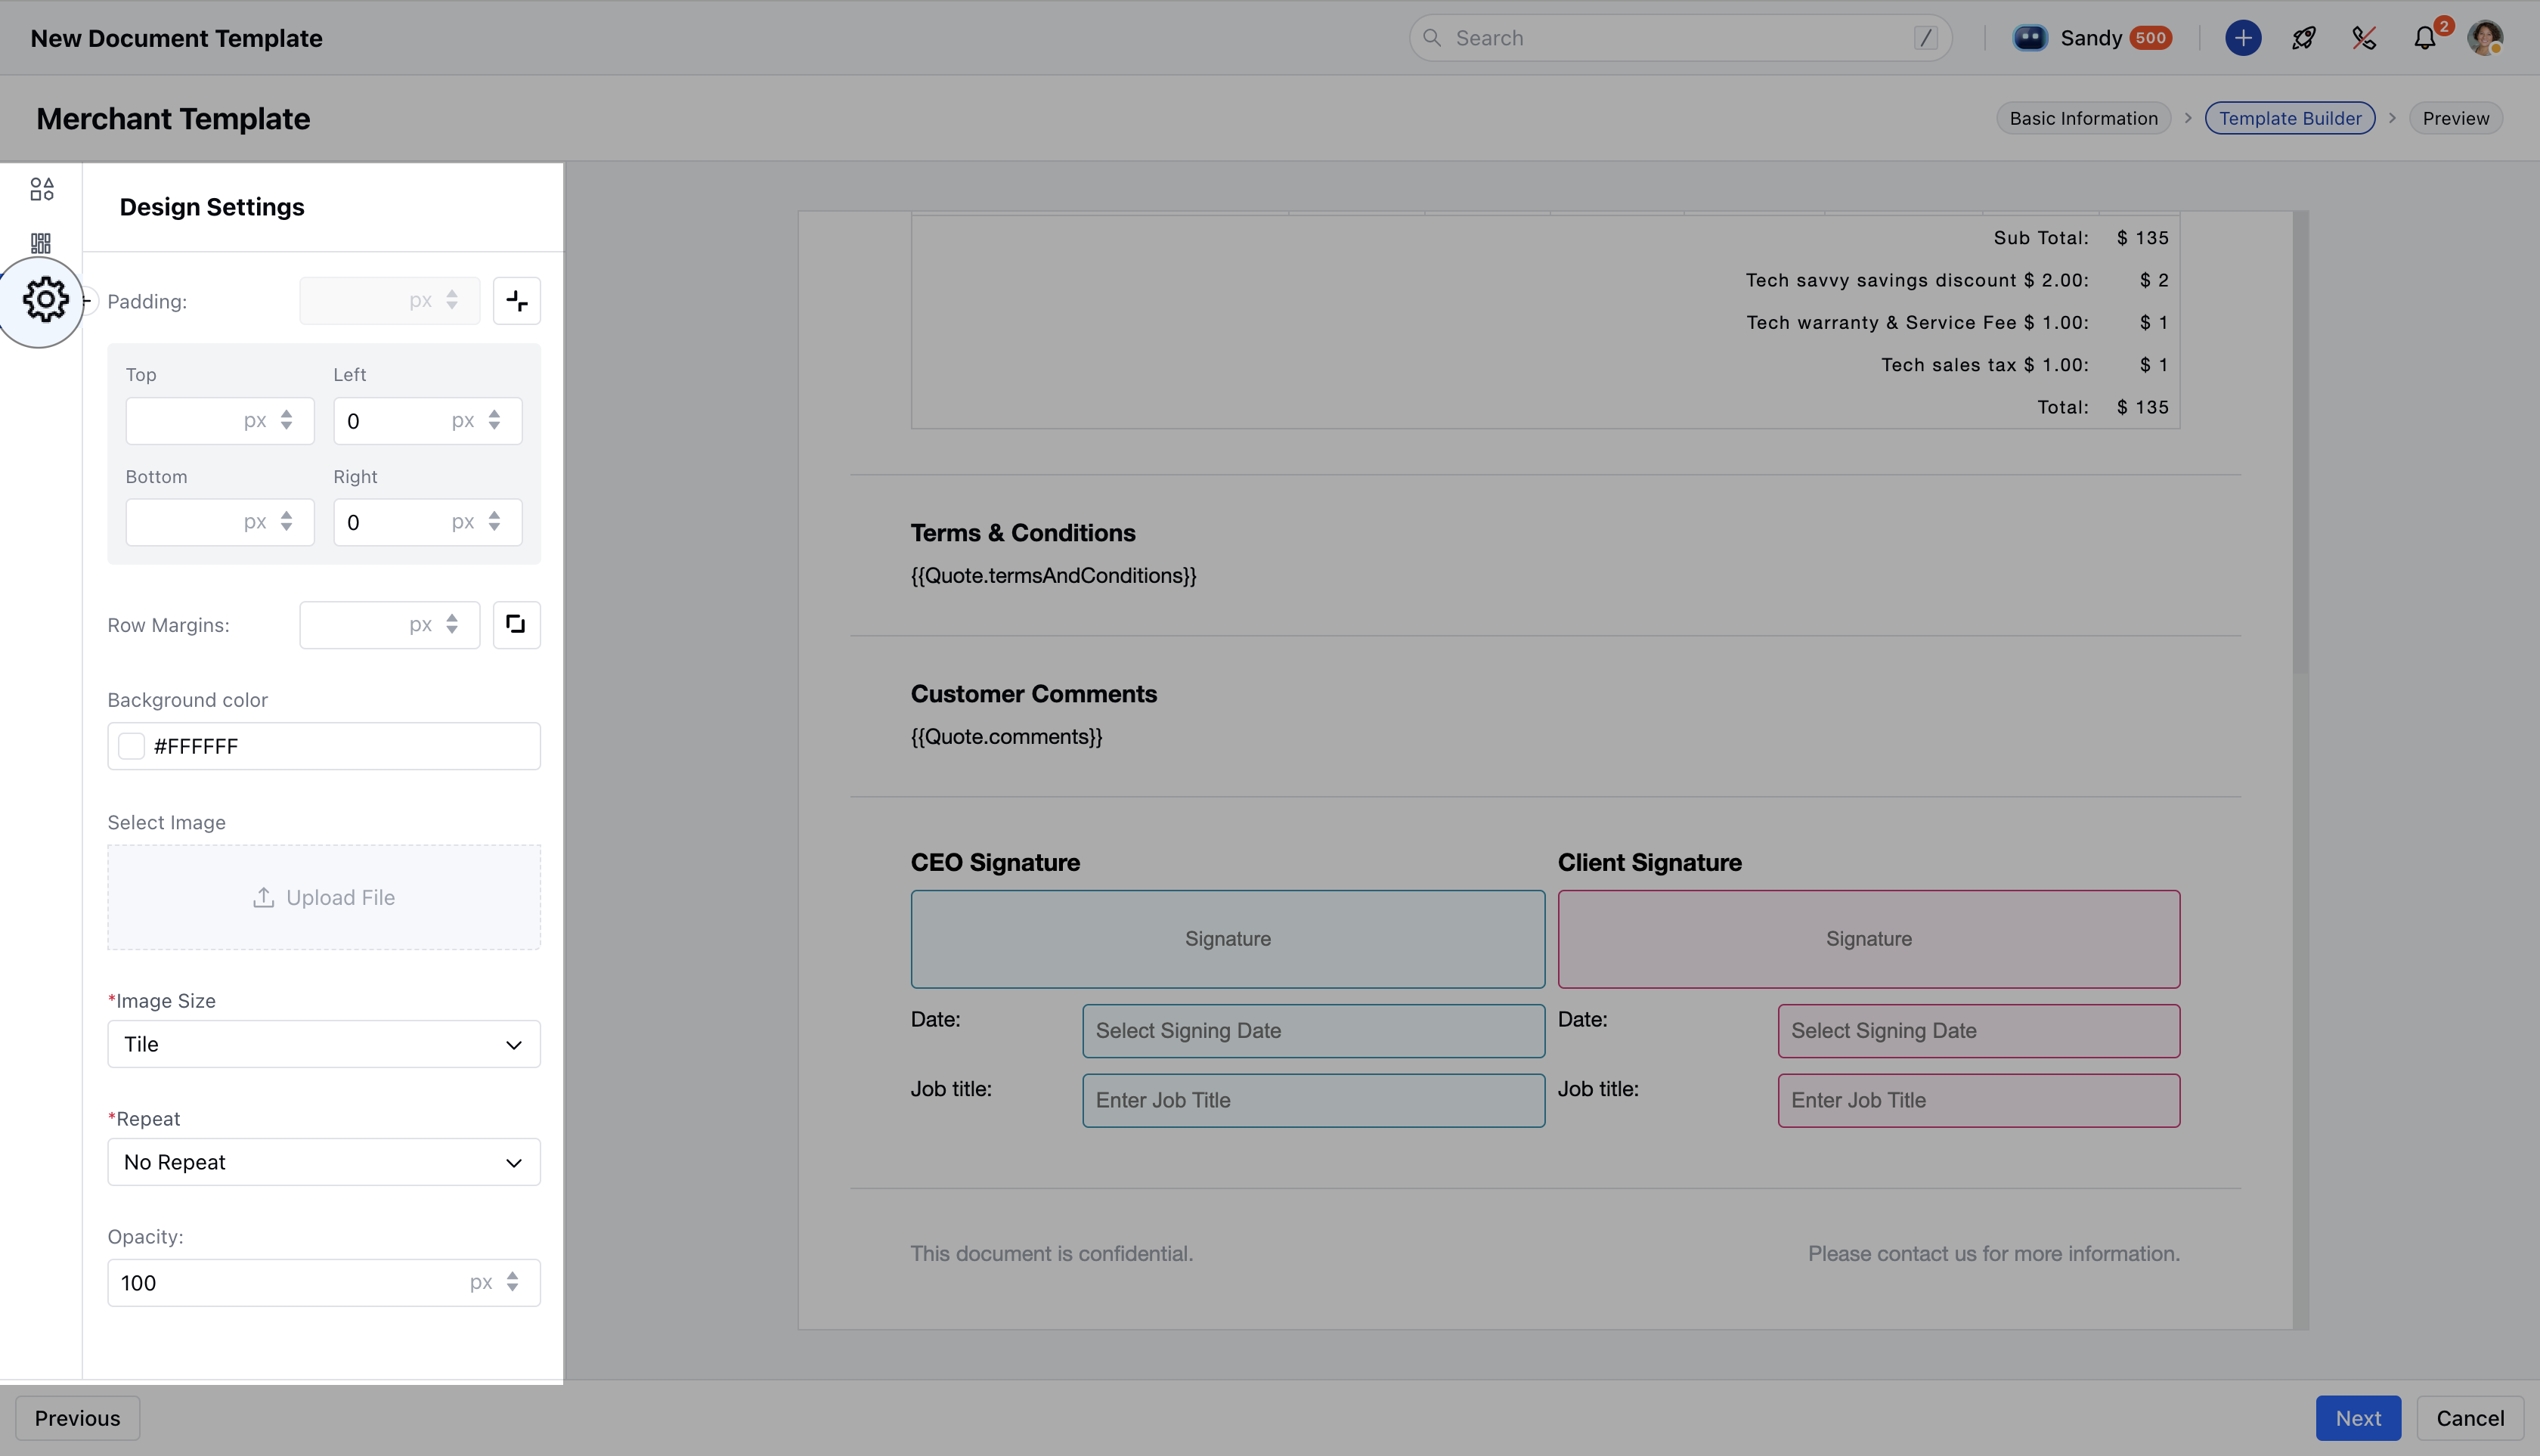This screenshot has width=2540, height=1456.
Task: Click the Previous button
Action: point(77,1418)
